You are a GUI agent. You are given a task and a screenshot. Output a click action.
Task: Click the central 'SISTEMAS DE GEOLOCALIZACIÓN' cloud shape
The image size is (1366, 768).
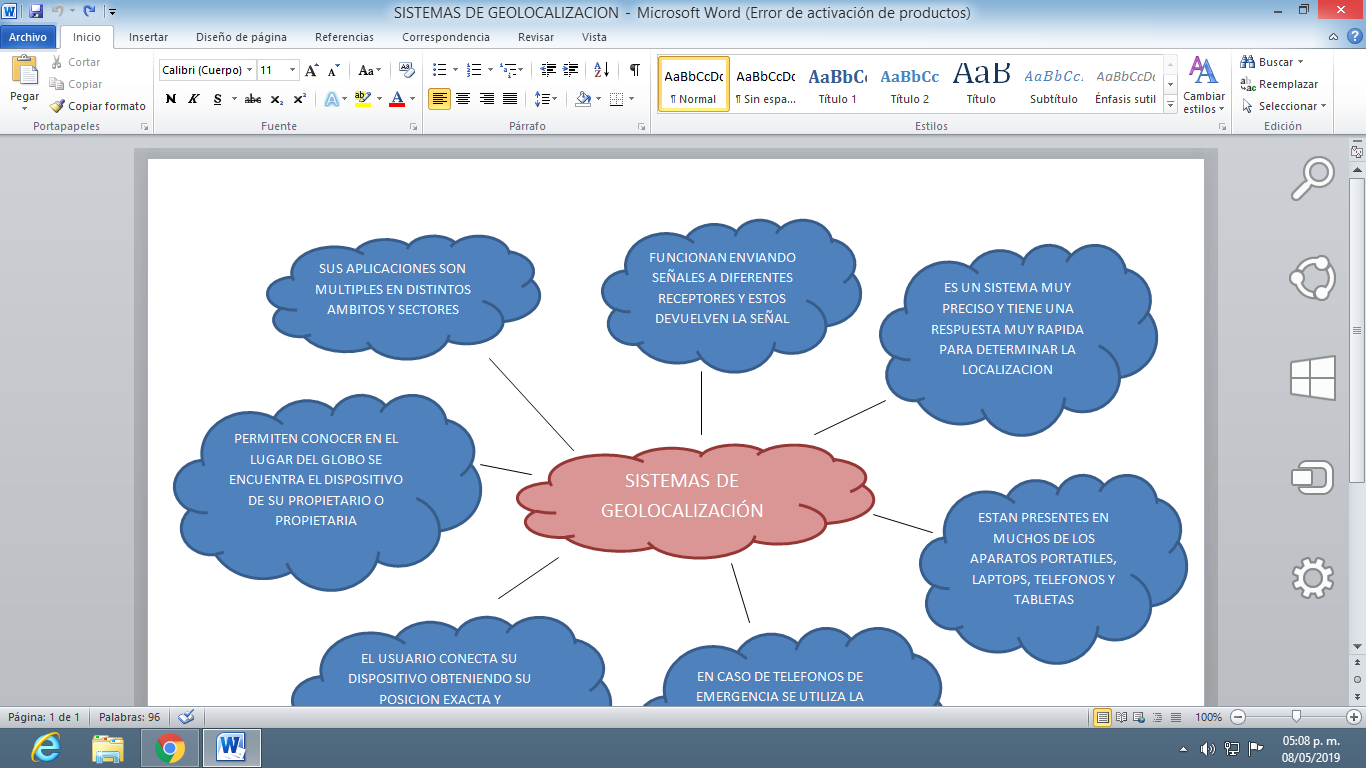(683, 497)
